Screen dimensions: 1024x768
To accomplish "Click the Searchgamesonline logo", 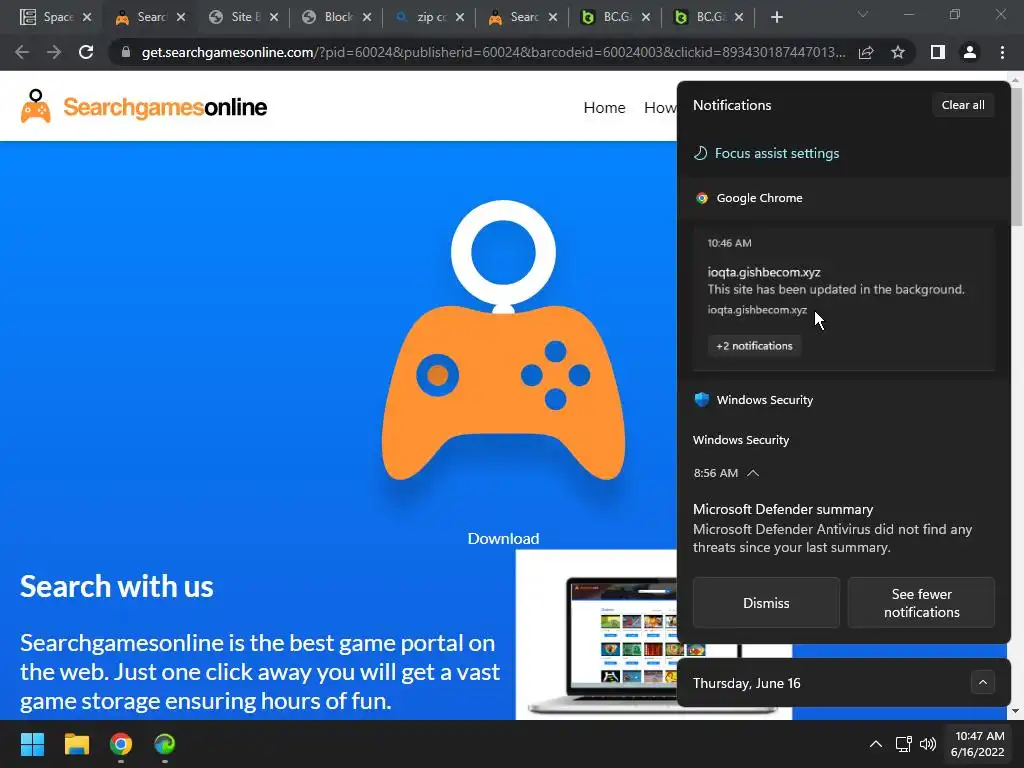I will coord(144,106).
